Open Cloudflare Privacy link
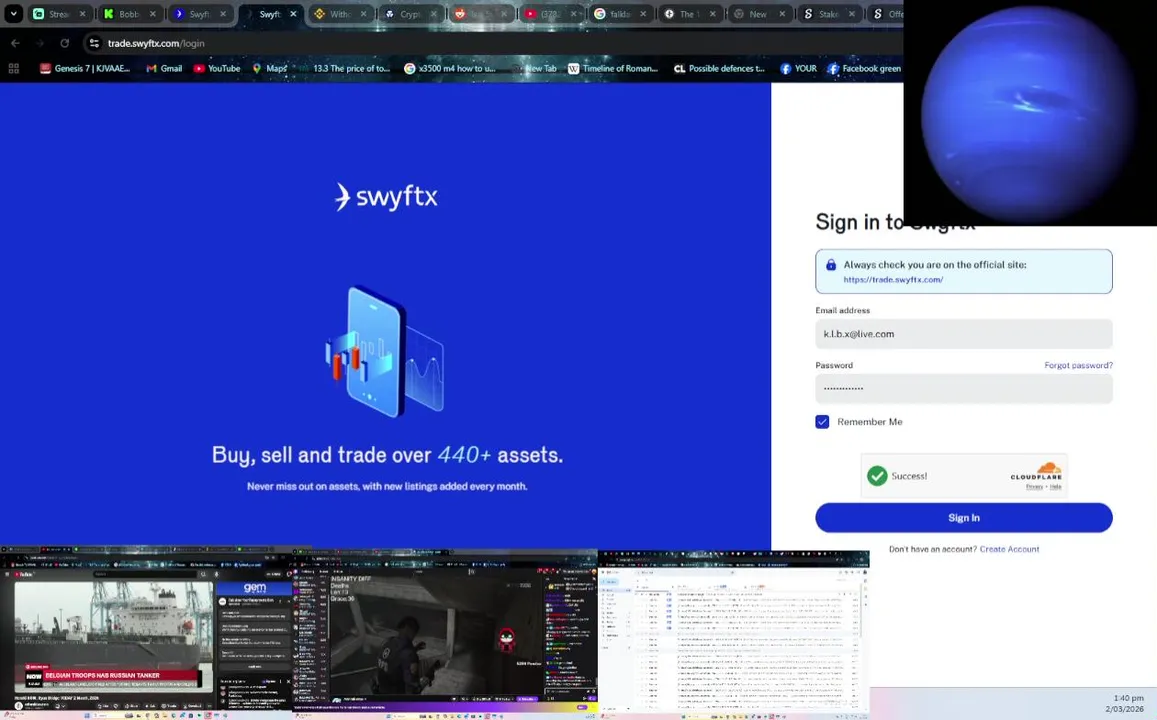The width and height of the screenshot is (1157, 720). click(x=1035, y=487)
